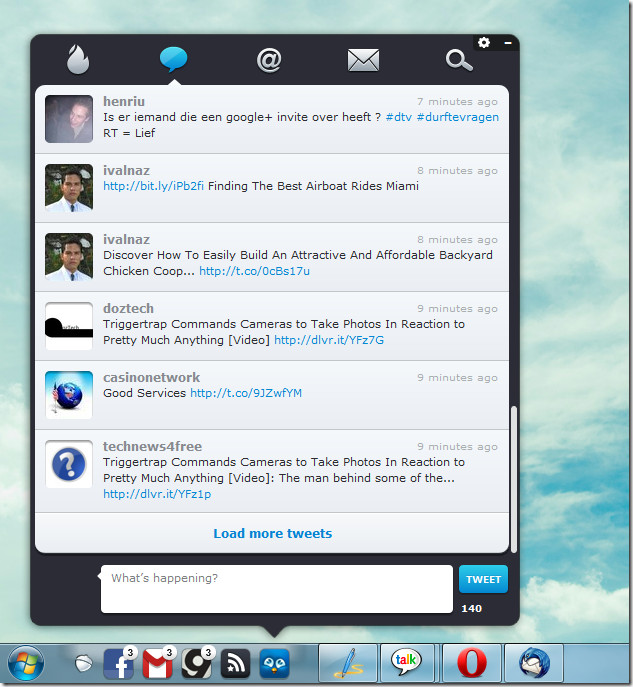Click henriu's 7 minutes ago timestamp
The height and width of the screenshot is (687, 633).
457,102
